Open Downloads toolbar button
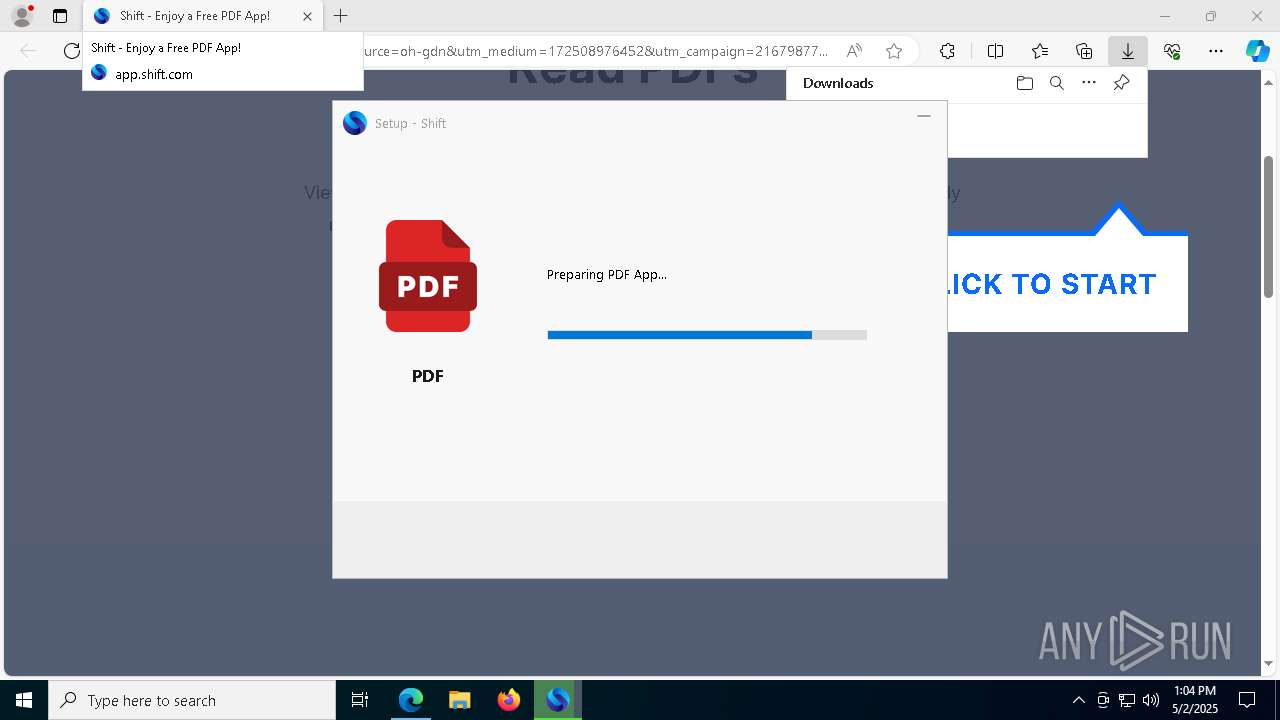This screenshot has width=1280, height=720. (1128, 51)
